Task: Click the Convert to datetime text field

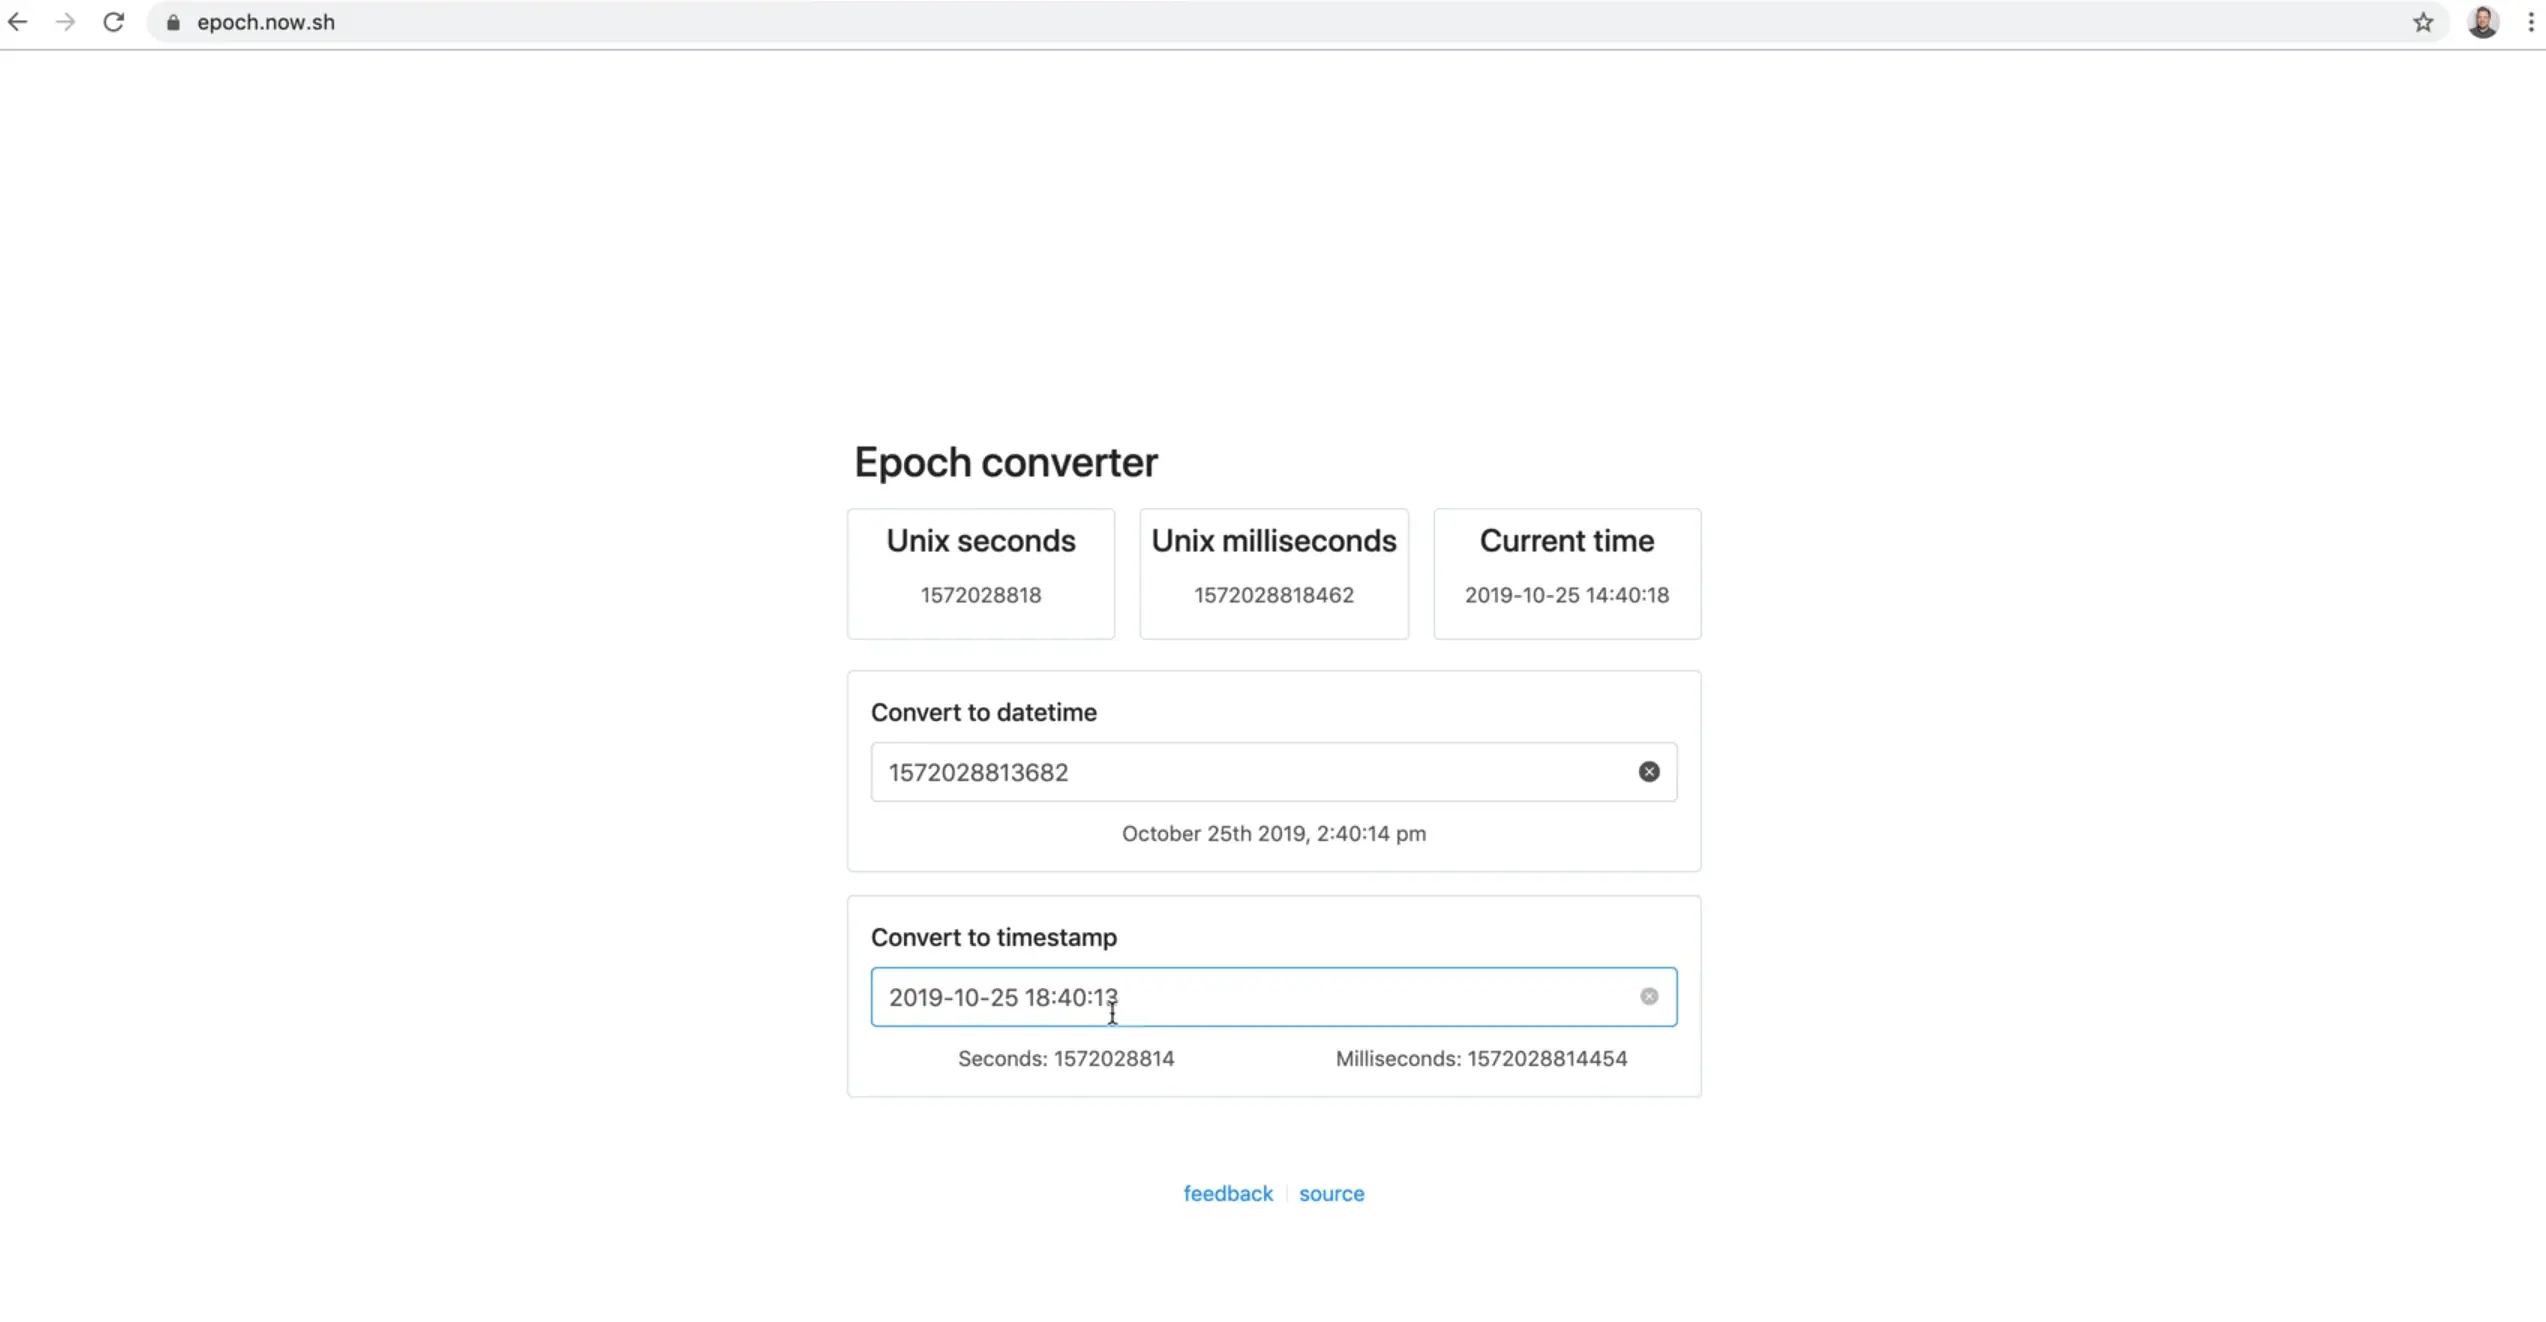Action: point(1250,772)
